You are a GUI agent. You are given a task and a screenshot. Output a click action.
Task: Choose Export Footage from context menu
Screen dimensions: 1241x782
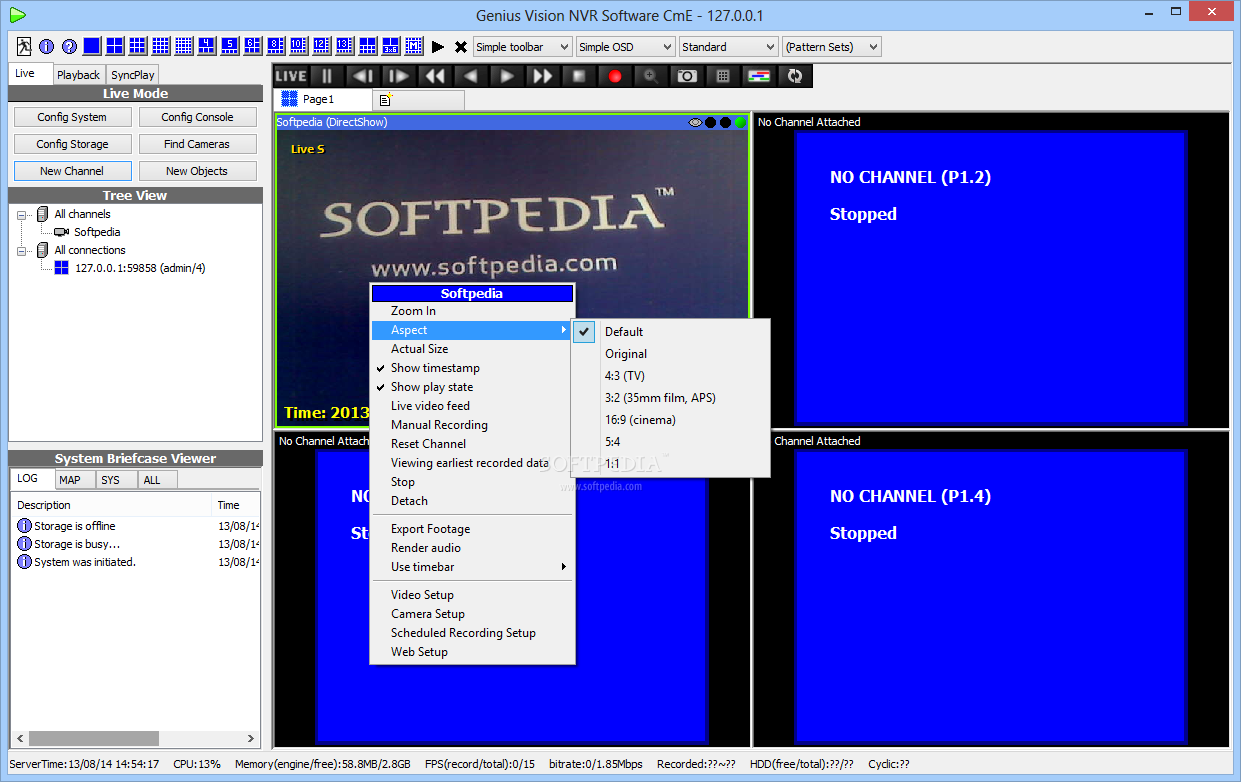(x=473, y=529)
